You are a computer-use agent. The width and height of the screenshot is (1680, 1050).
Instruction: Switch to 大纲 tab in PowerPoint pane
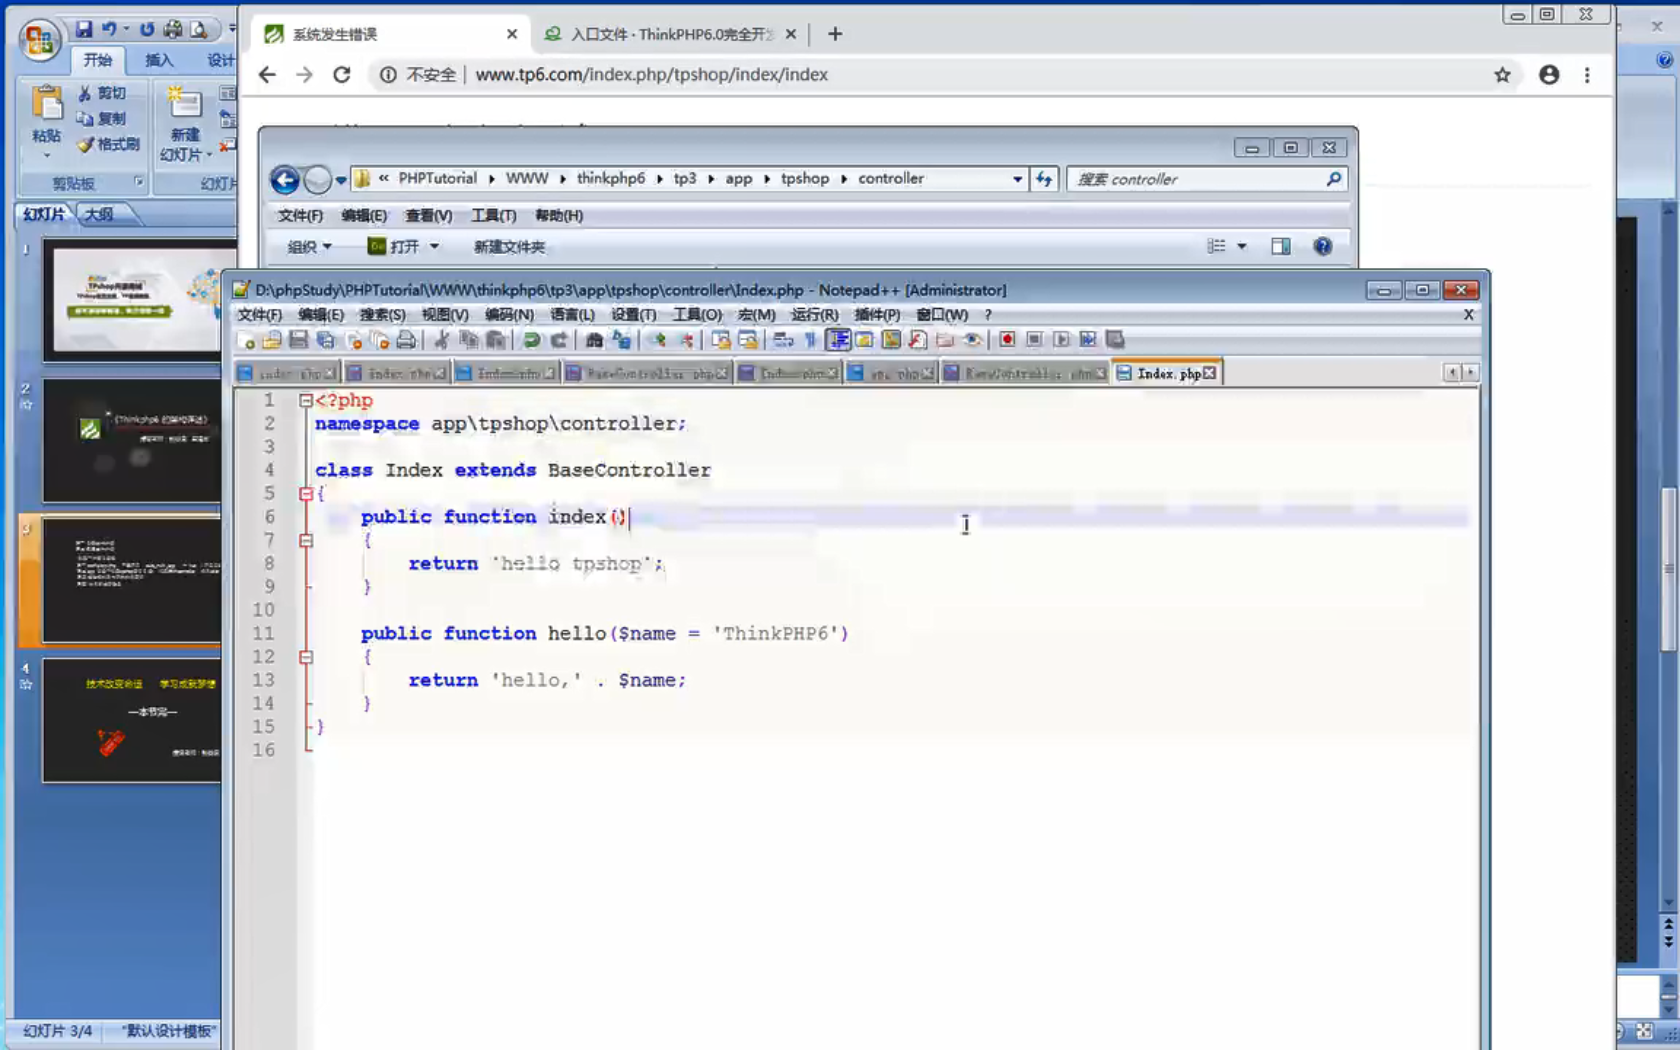pos(99,214)
